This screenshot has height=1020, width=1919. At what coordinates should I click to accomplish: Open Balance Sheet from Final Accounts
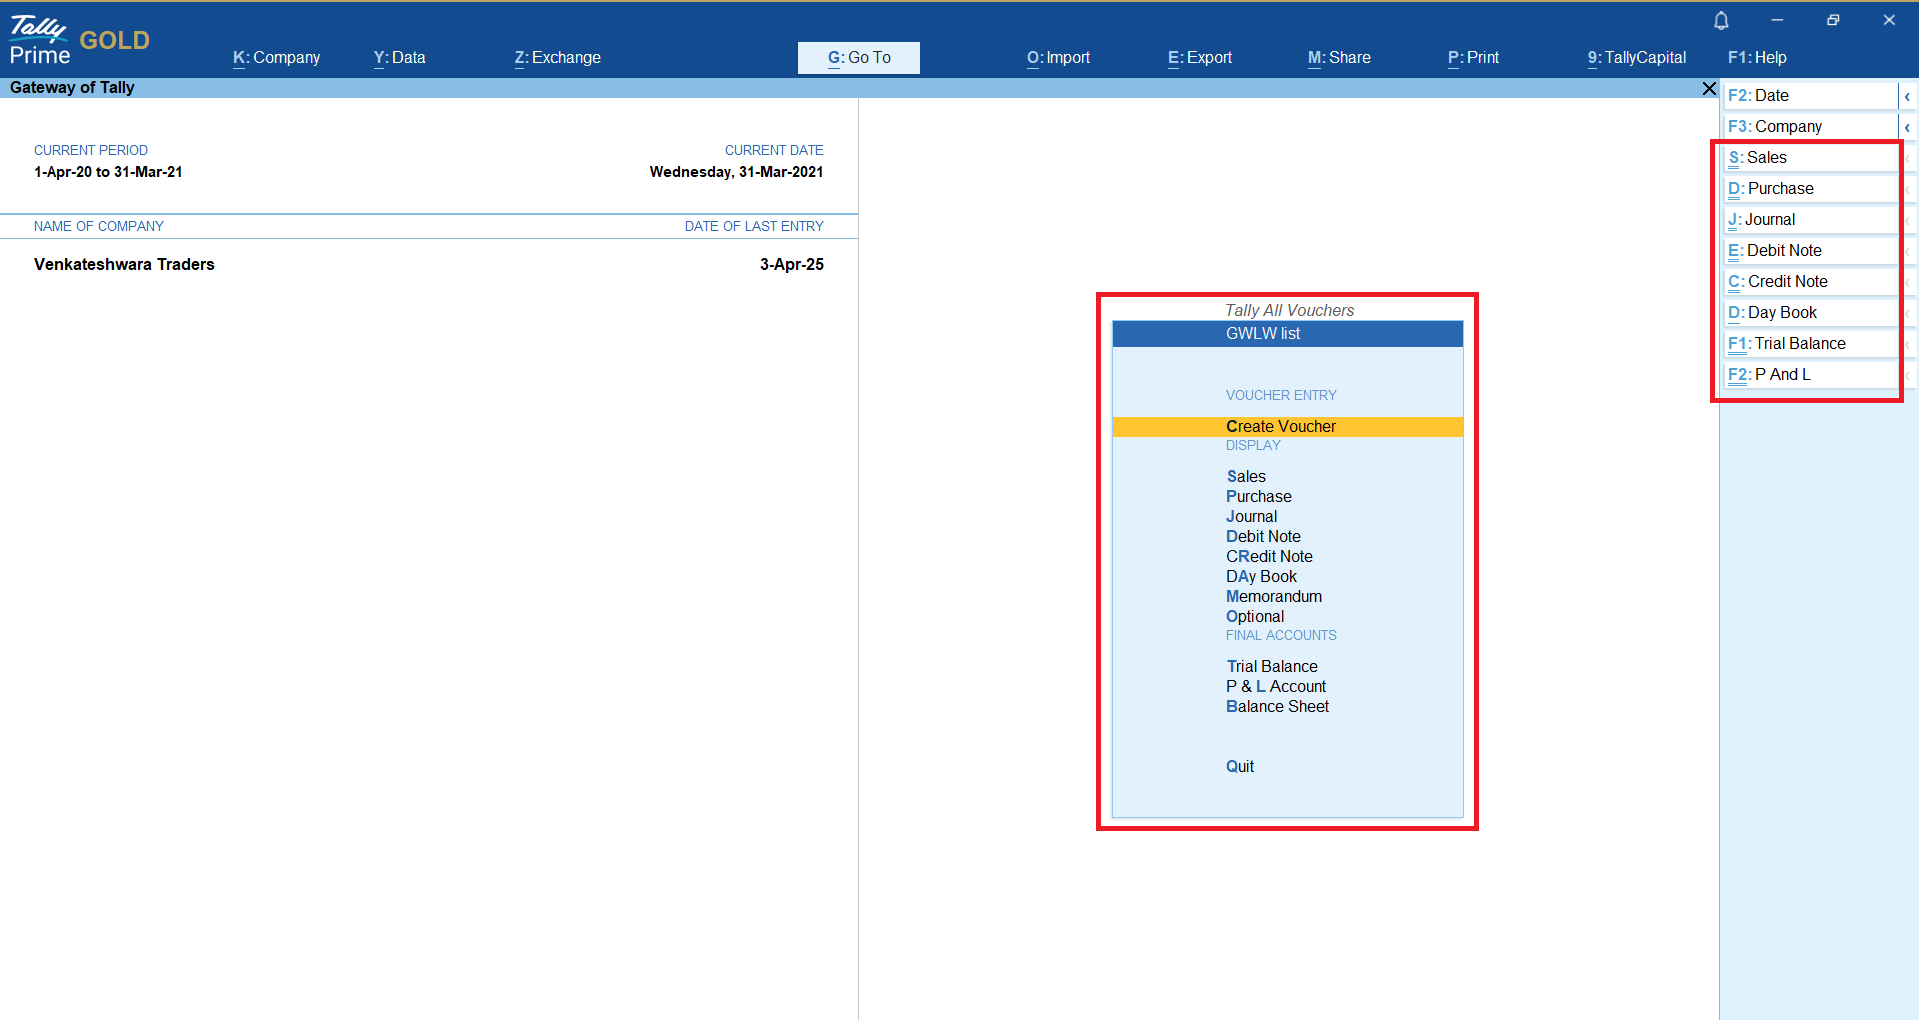pyautogui.click(x=1277, y=707)
